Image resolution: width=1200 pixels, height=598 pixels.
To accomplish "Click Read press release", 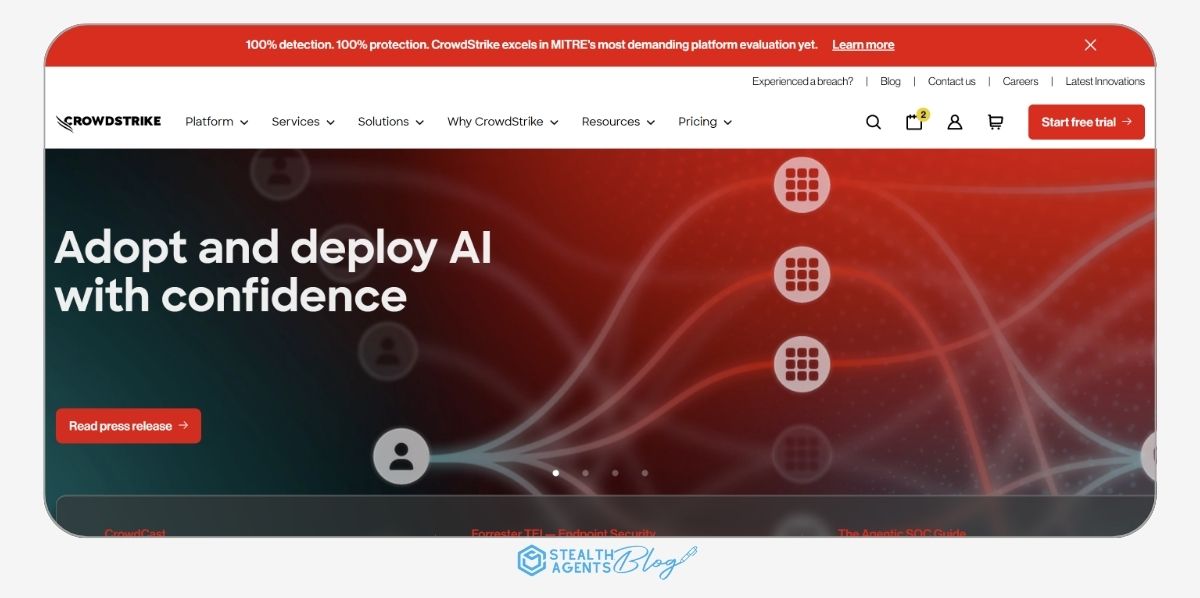I will pos(128,425).
